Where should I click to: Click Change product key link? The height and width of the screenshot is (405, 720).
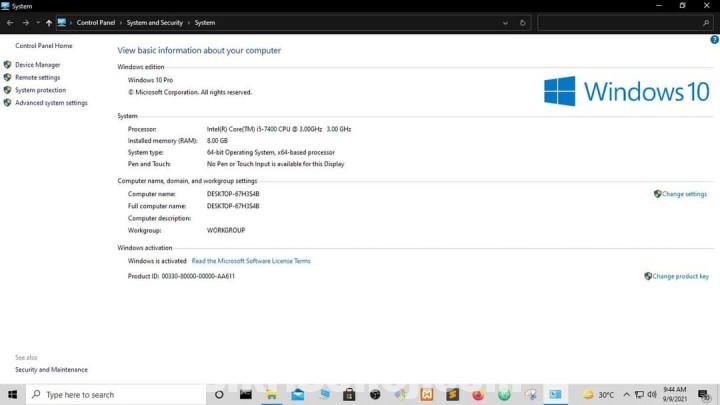pos(681,276)
